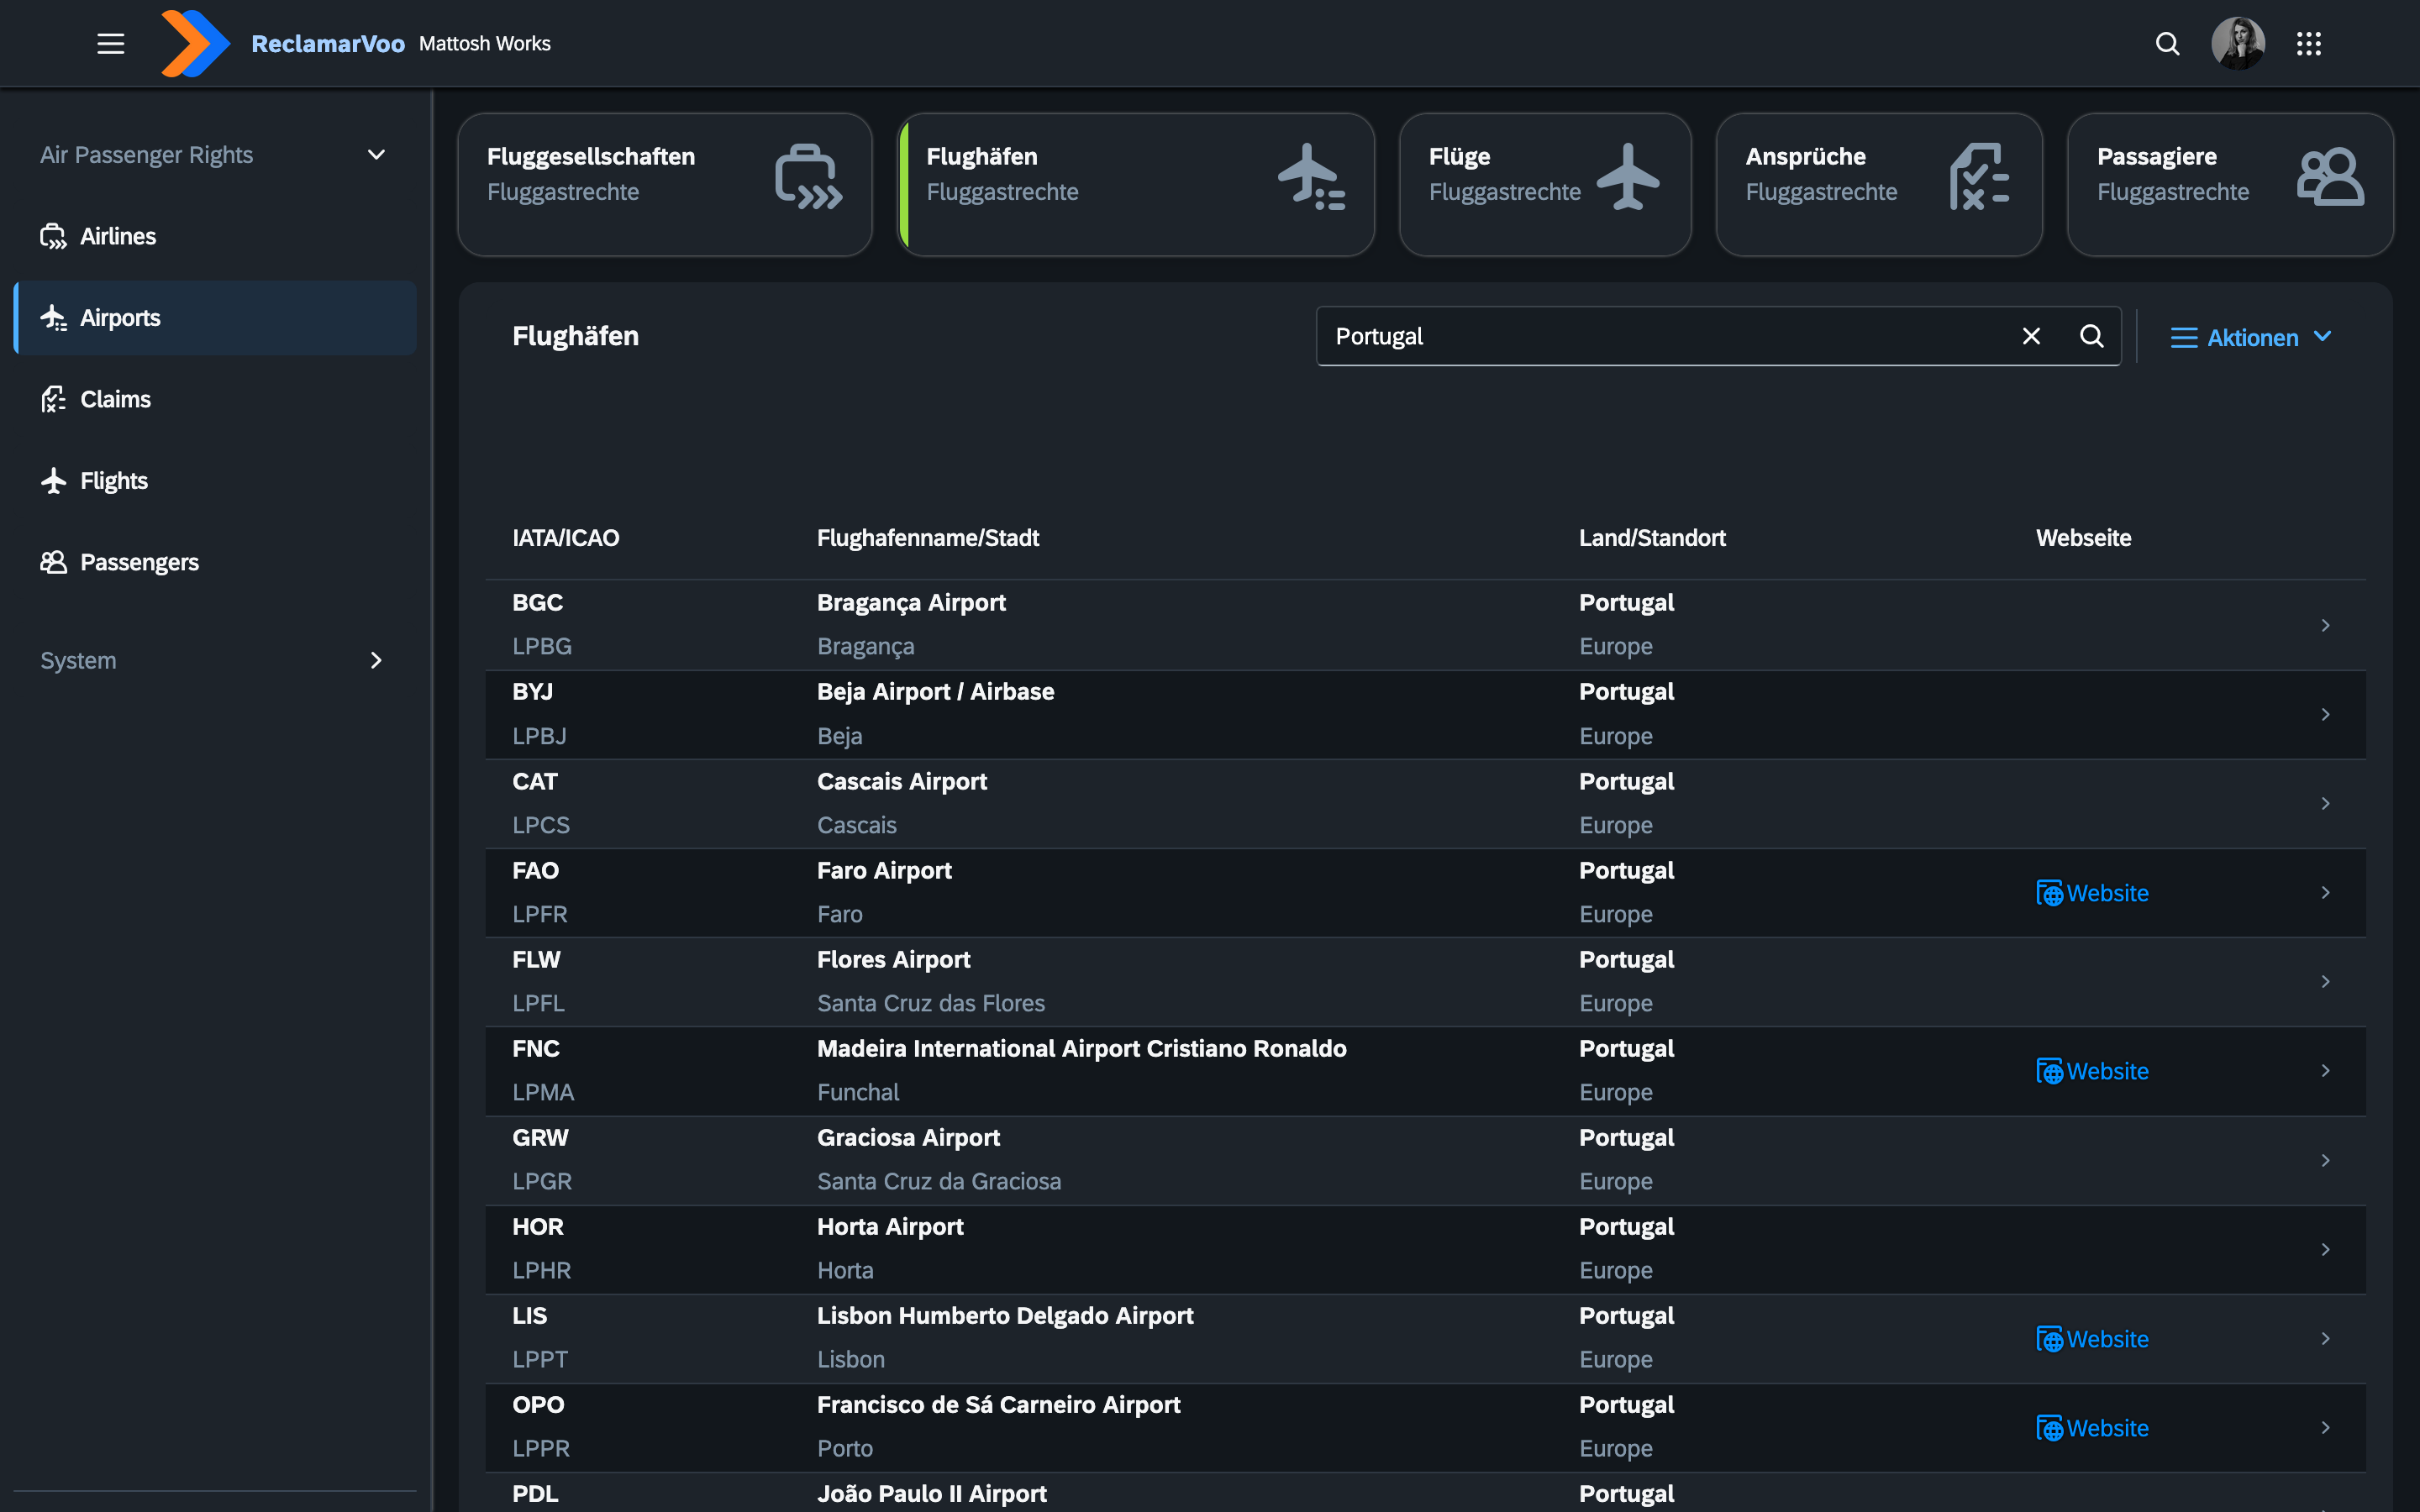Open the Website link for Faro Airport
The width and height of the screenshot is (2420, 1512).
[2092, 892]
